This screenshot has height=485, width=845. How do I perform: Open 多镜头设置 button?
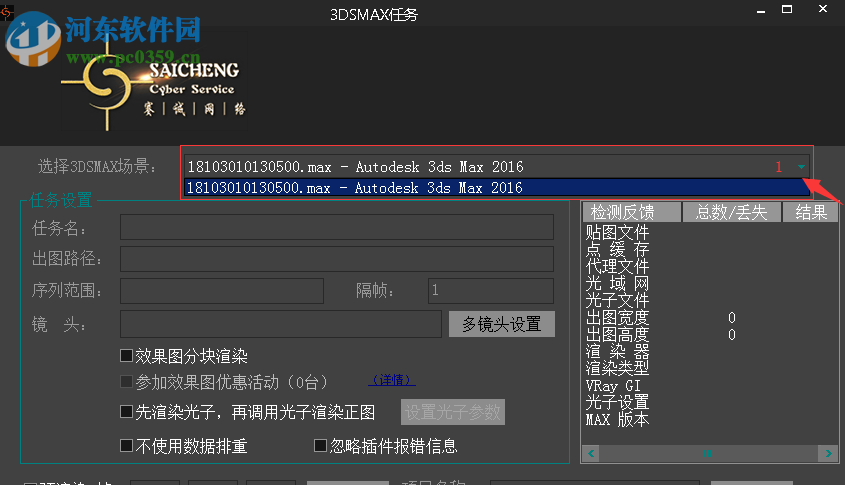coord(502,324)
